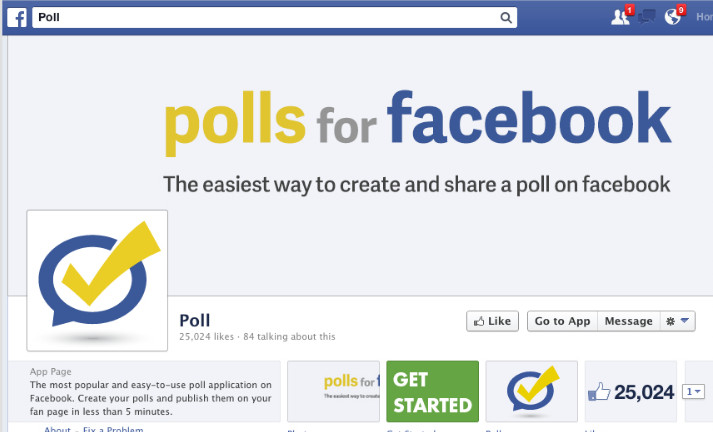713x432 pixels.
Task: Like the Poll page
Action: [x=492, y=321]
